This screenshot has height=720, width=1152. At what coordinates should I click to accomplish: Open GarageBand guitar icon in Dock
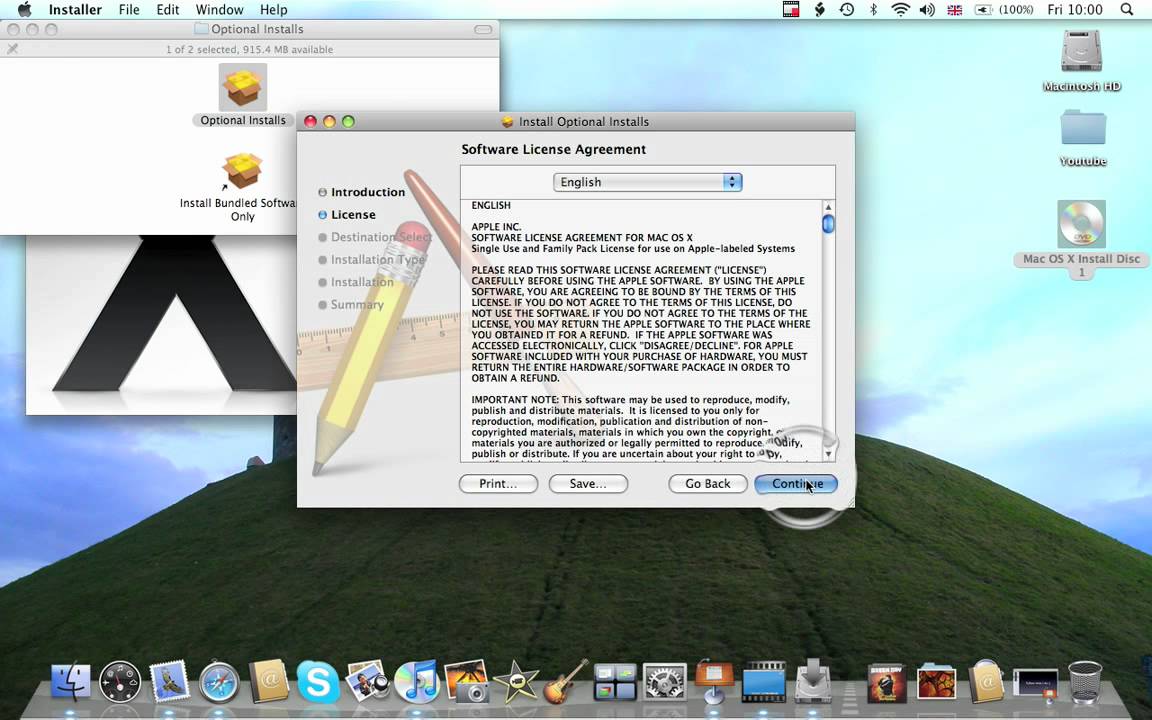[x=565, y=681]
